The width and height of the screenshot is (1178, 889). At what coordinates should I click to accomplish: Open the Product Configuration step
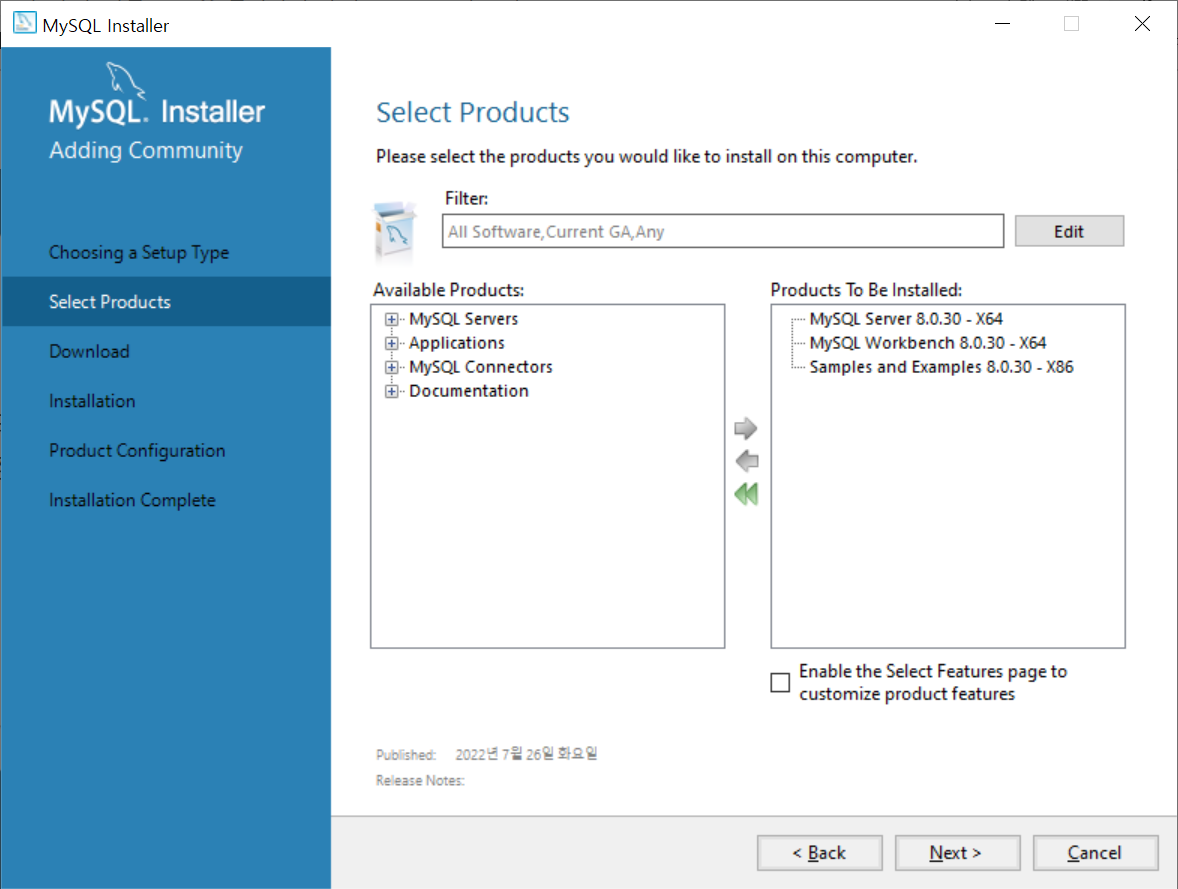(x=137, y=450)
